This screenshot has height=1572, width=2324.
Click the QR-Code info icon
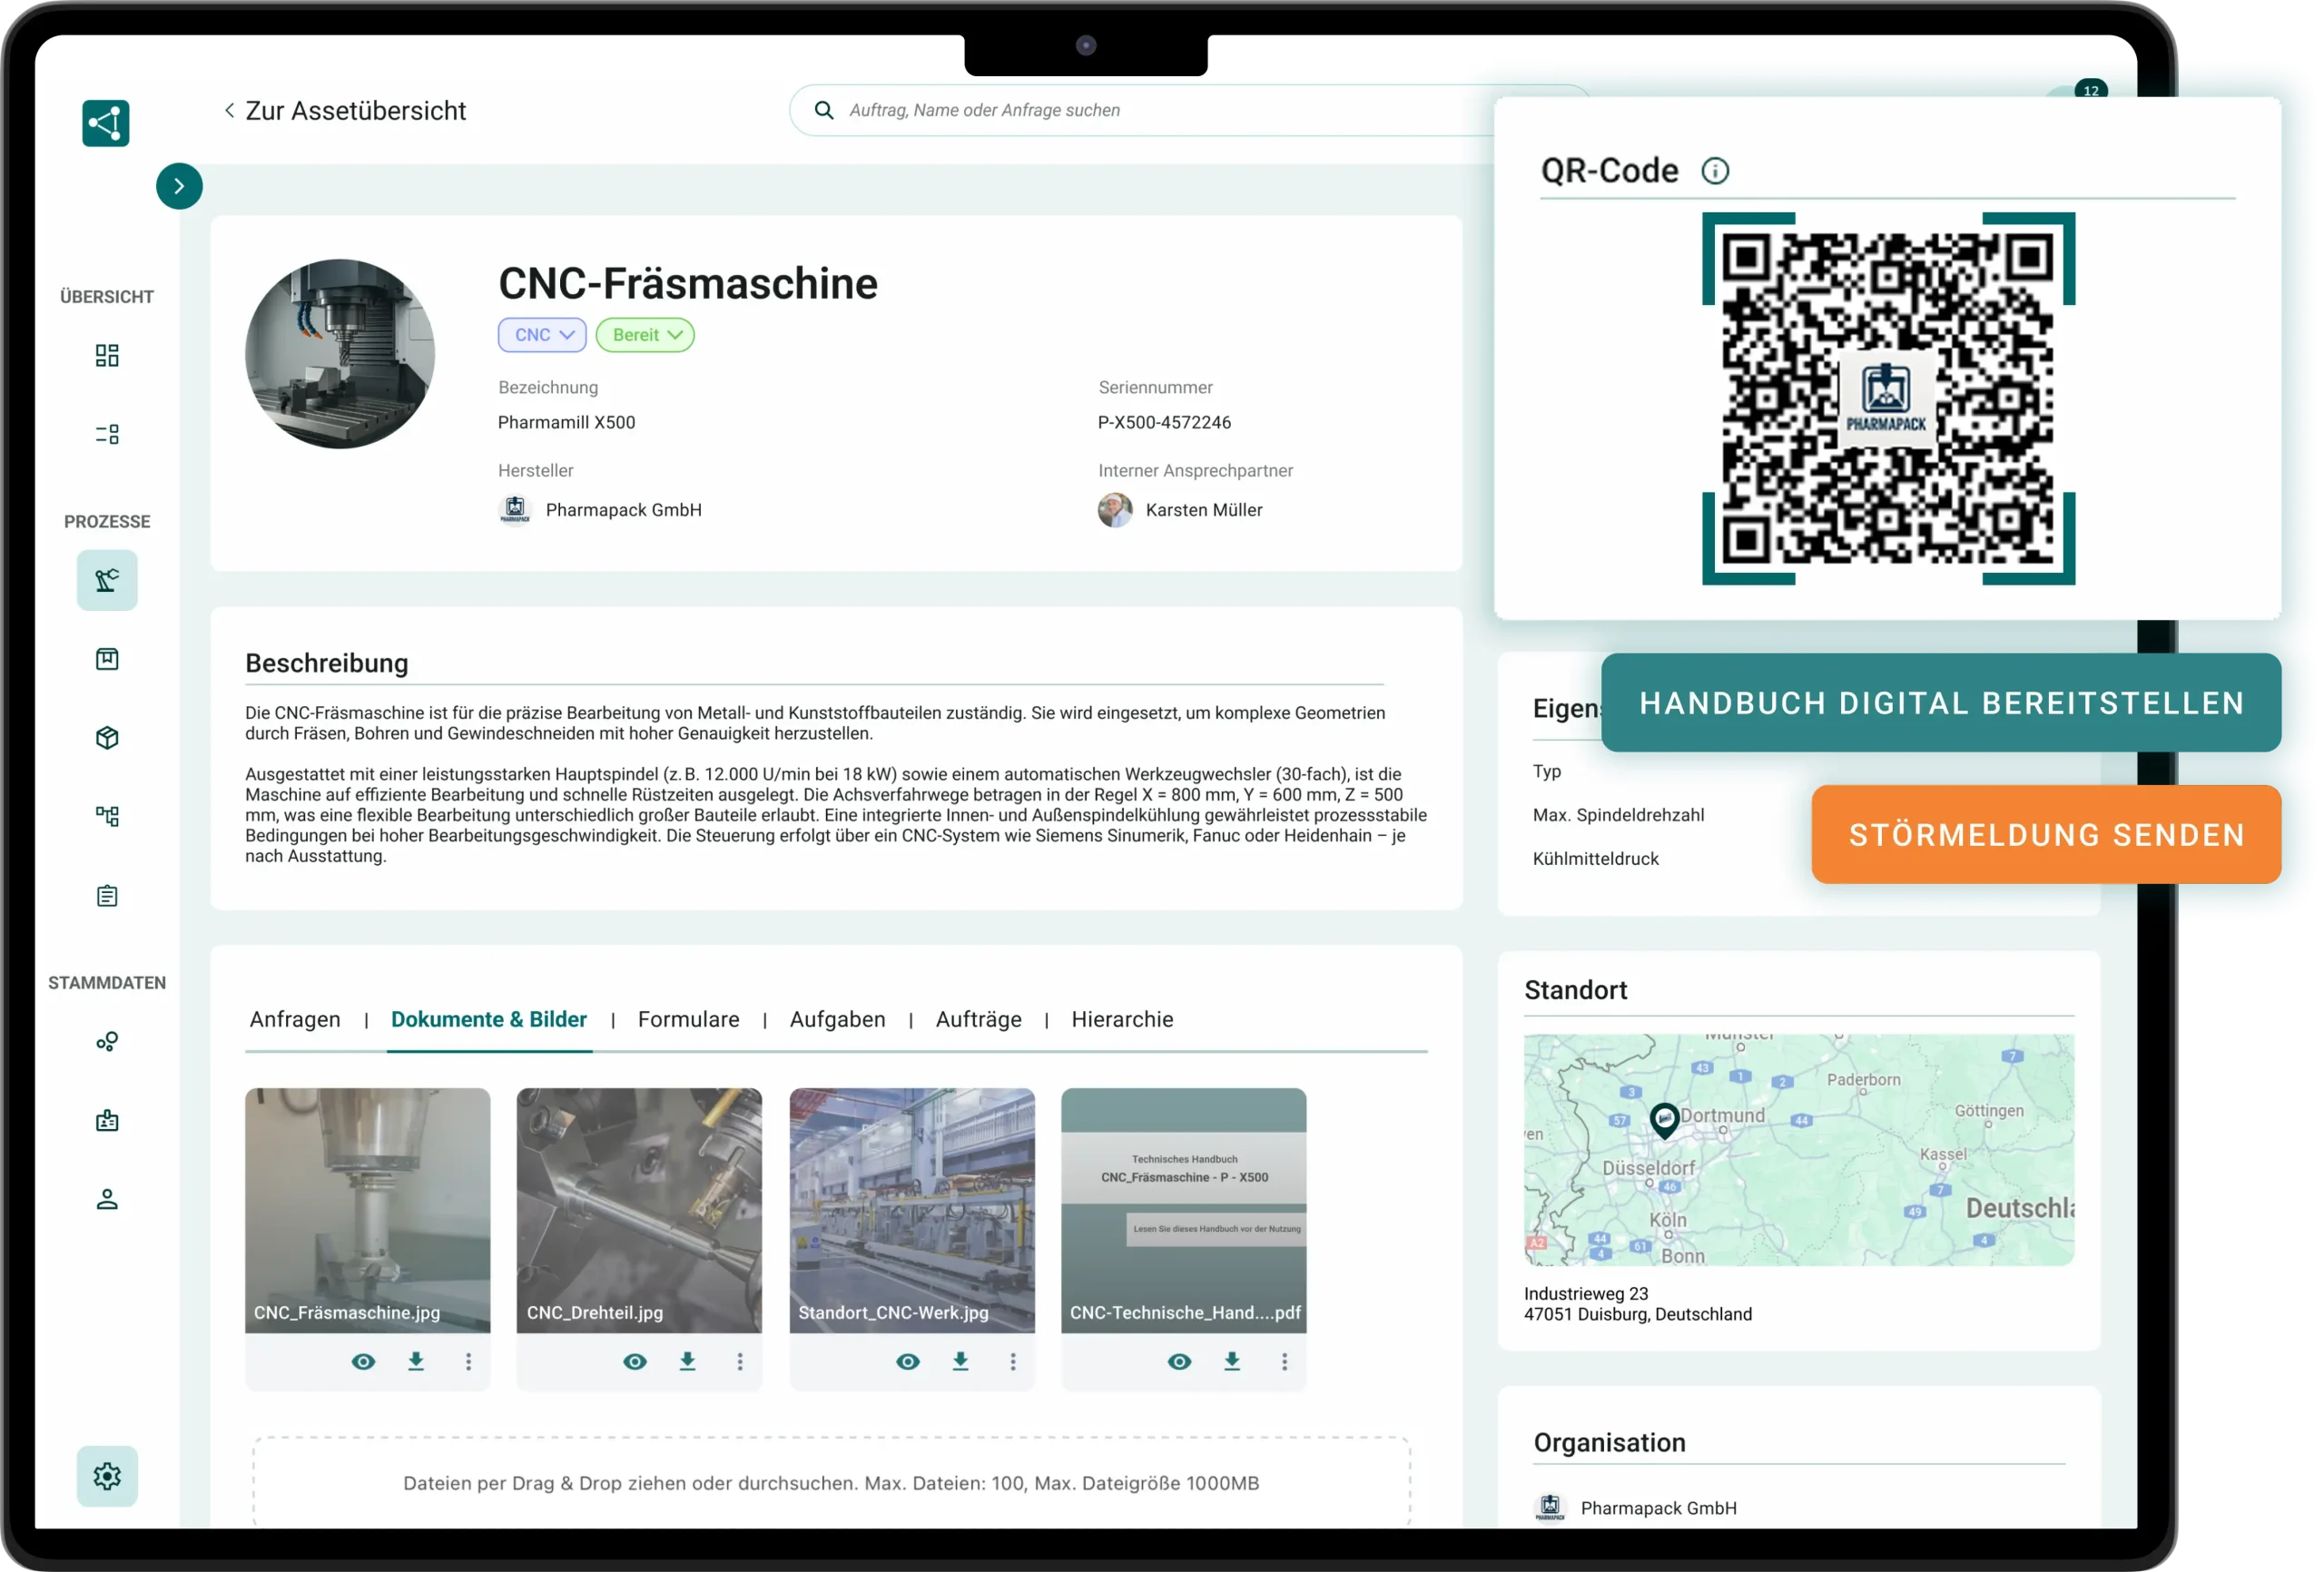click(1715, 171)
